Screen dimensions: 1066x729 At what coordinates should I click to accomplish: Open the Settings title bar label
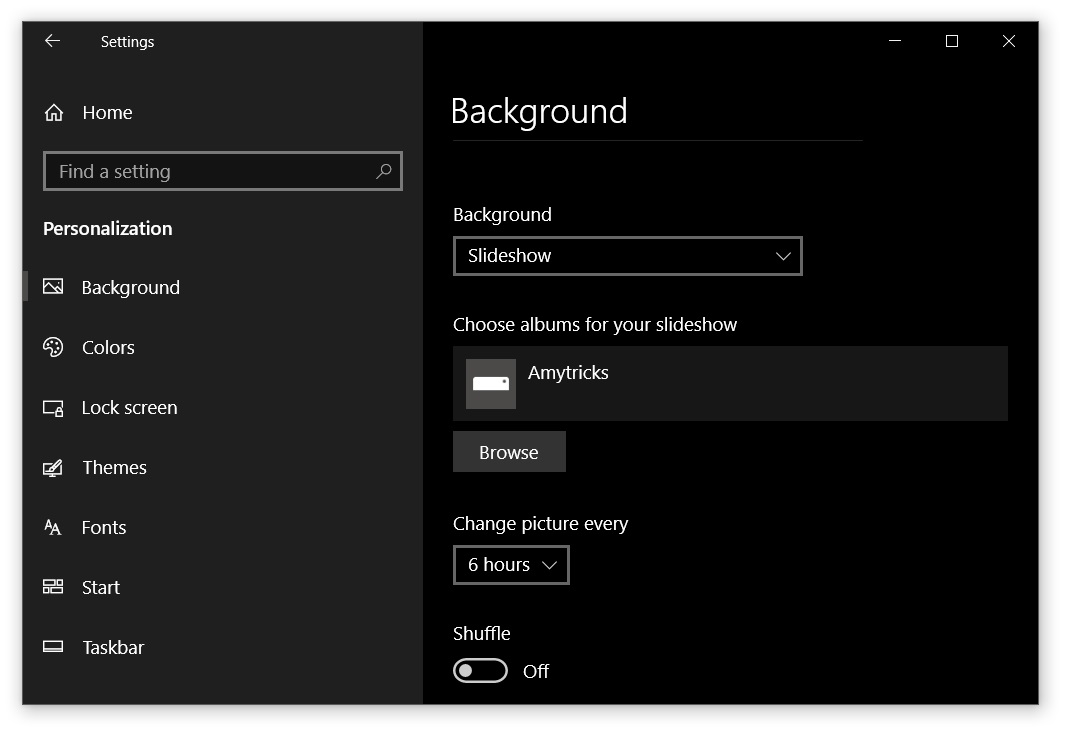pos(128,41)
